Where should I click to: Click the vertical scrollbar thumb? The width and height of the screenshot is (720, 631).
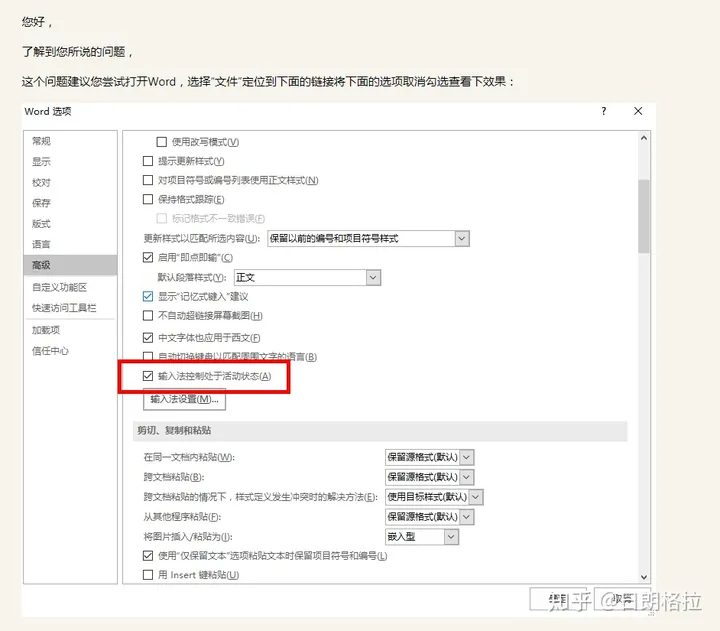point(644,216)
